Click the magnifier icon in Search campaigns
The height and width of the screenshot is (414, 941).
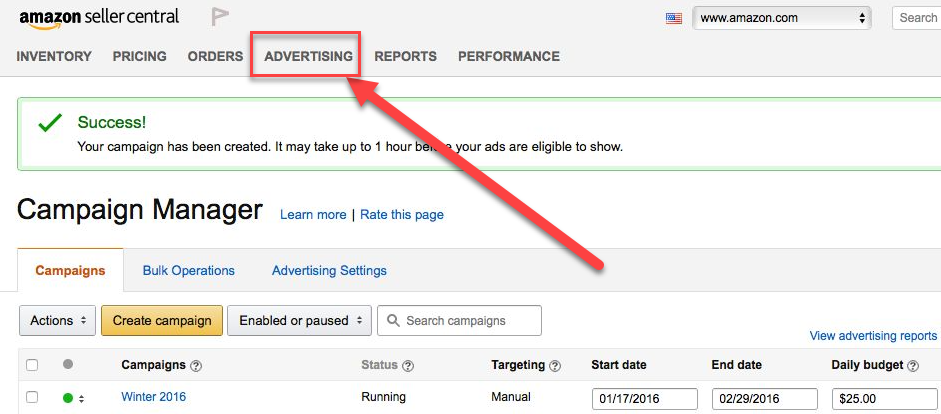(x=393, y=320)
